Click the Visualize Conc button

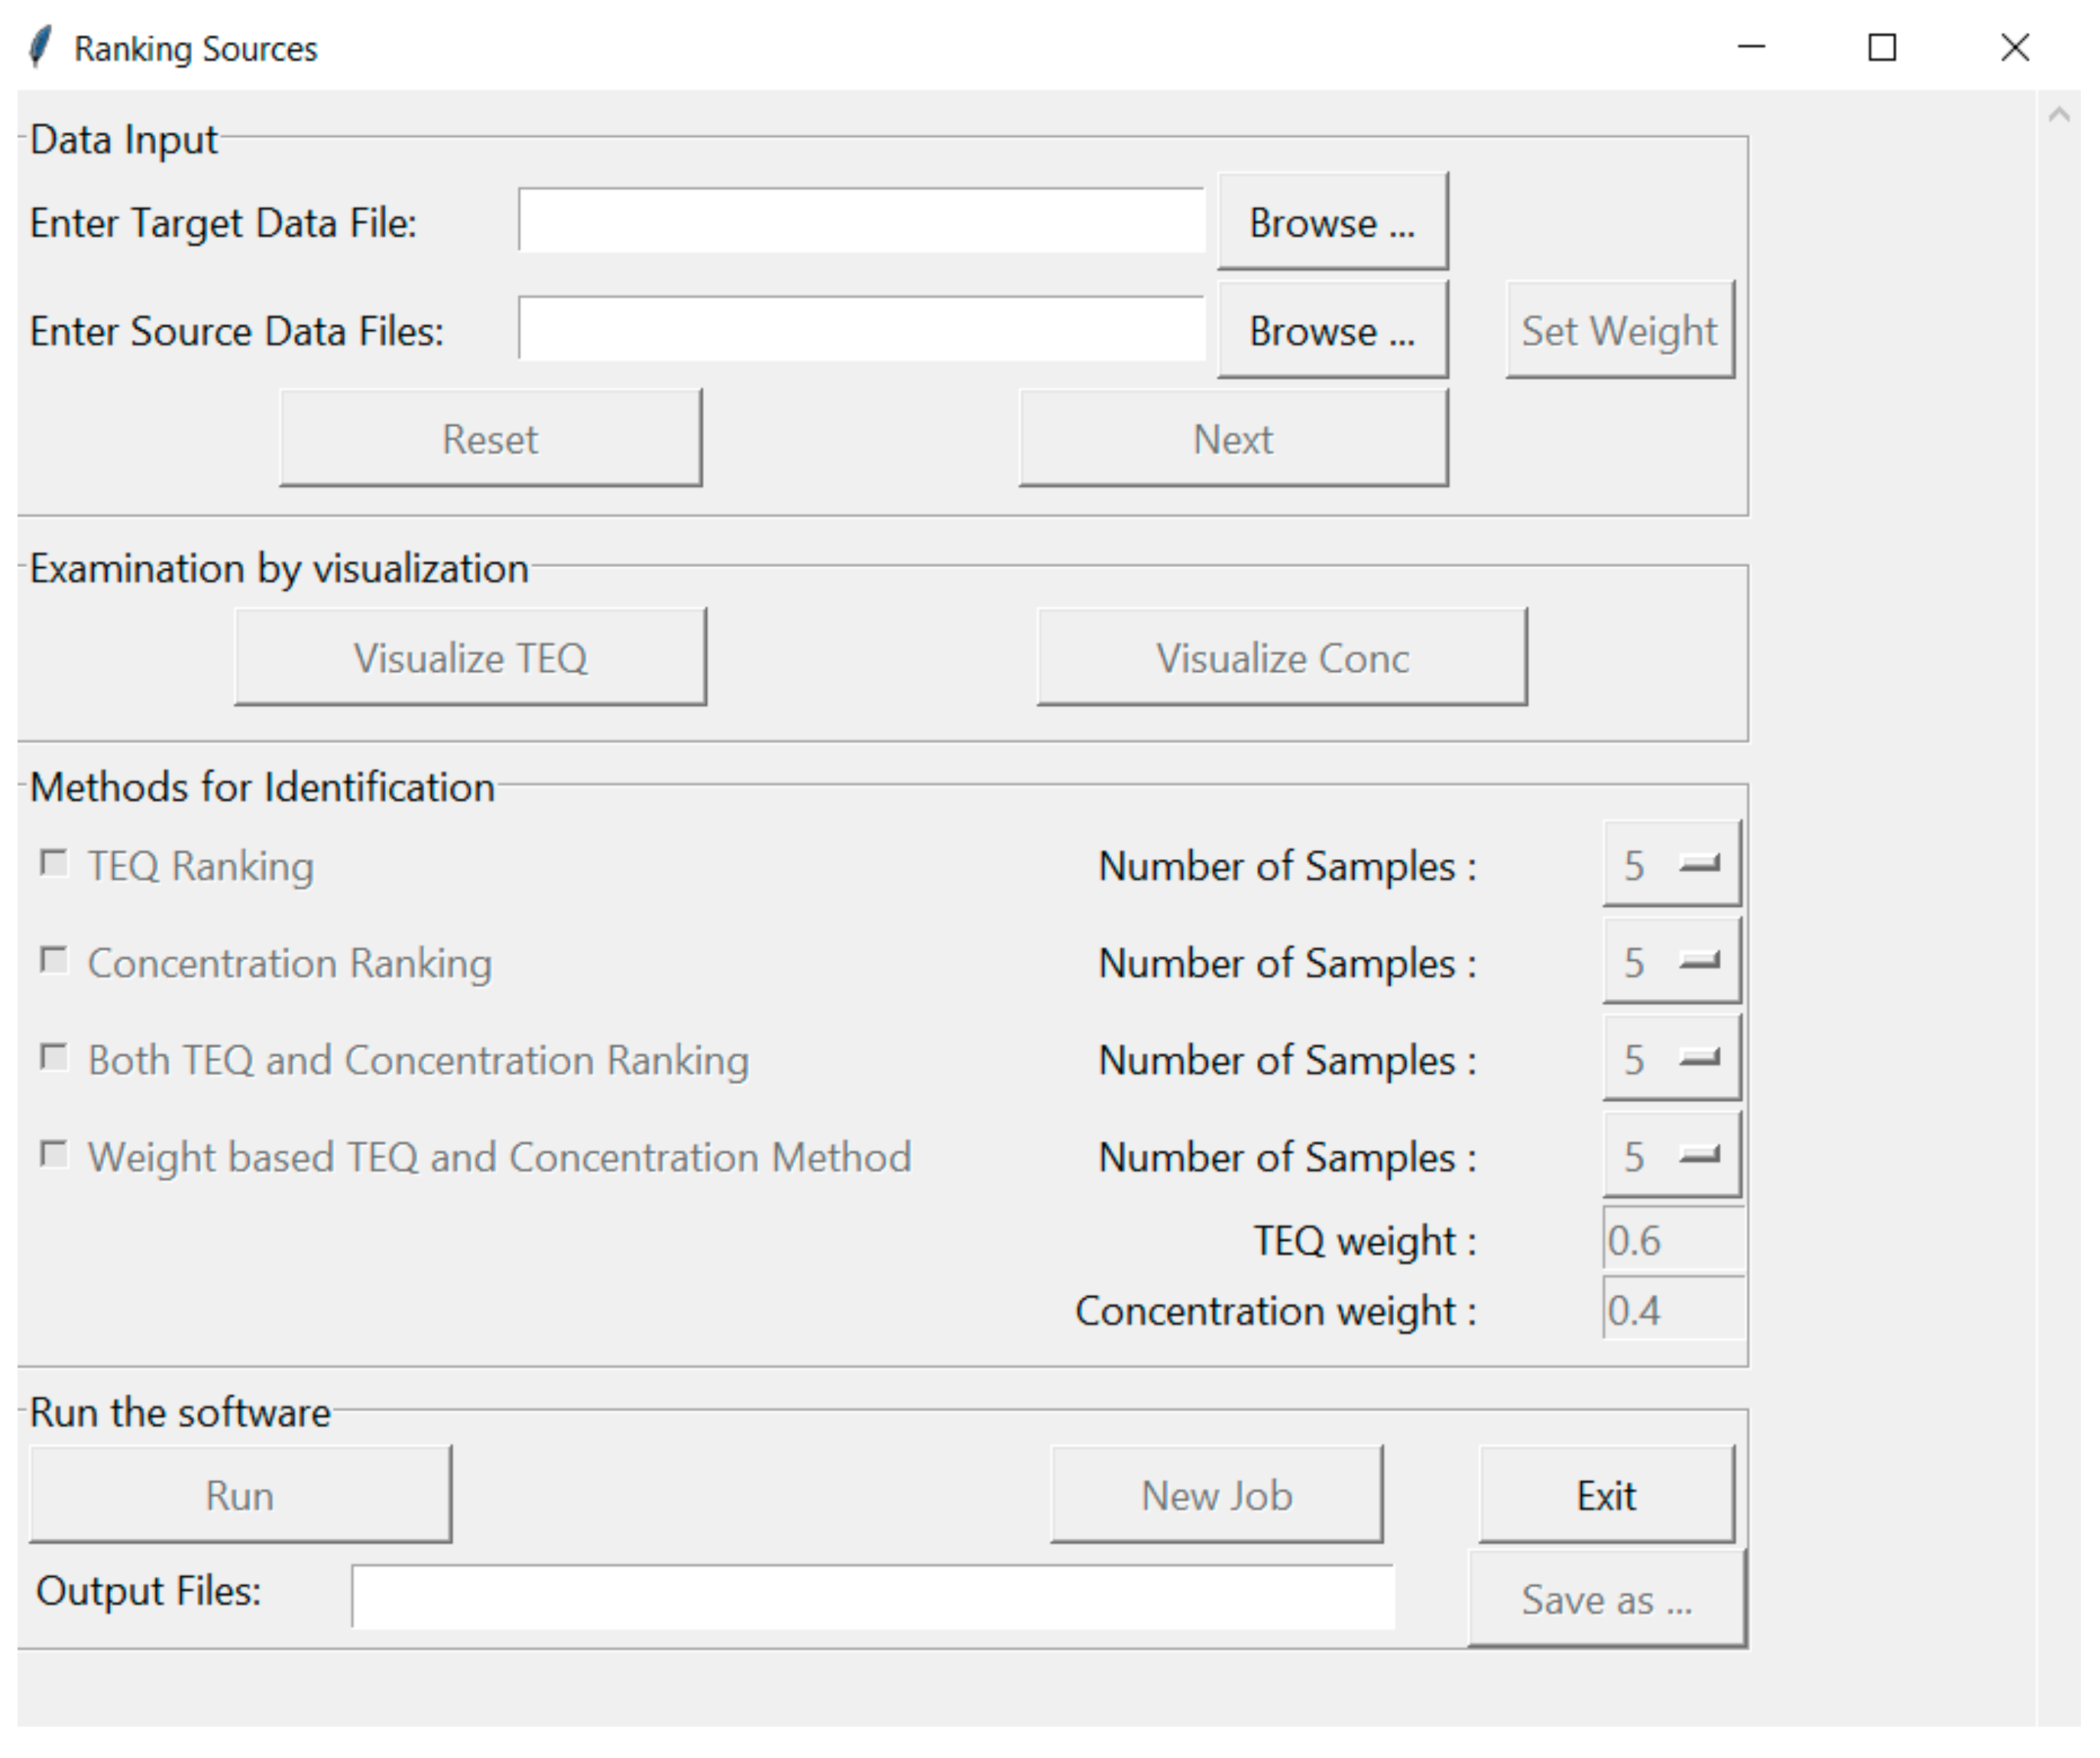tap(1281, 657)
